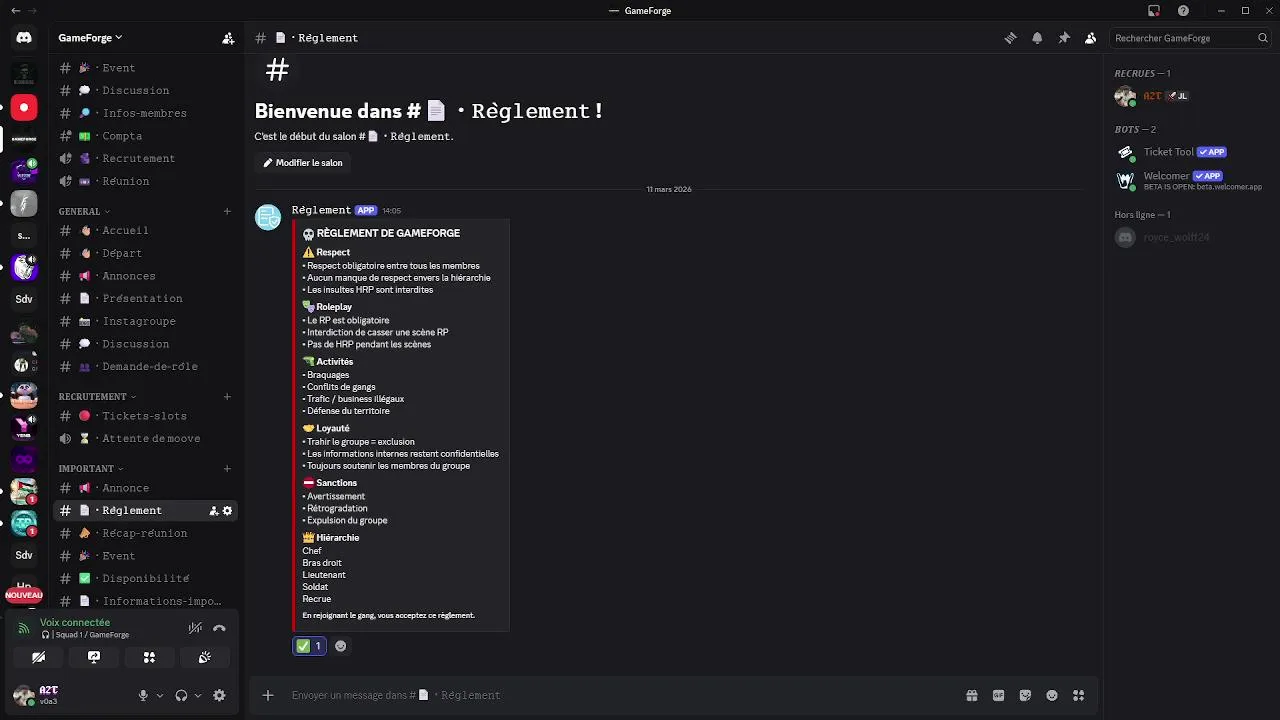Open Règlement channel settings gear
The height and width of the screenshot is (720, 1280).
[227, 511]
